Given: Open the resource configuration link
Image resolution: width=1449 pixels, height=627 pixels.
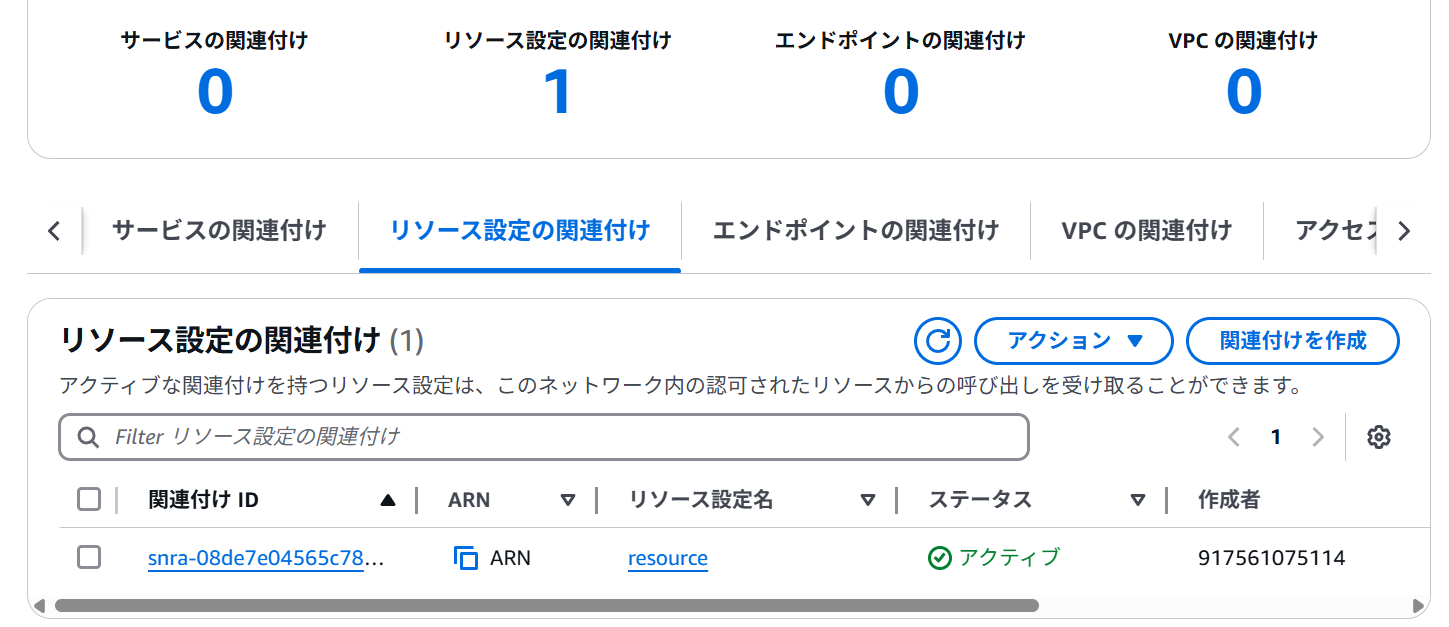Looking at the screenshot, I should 668,558.
